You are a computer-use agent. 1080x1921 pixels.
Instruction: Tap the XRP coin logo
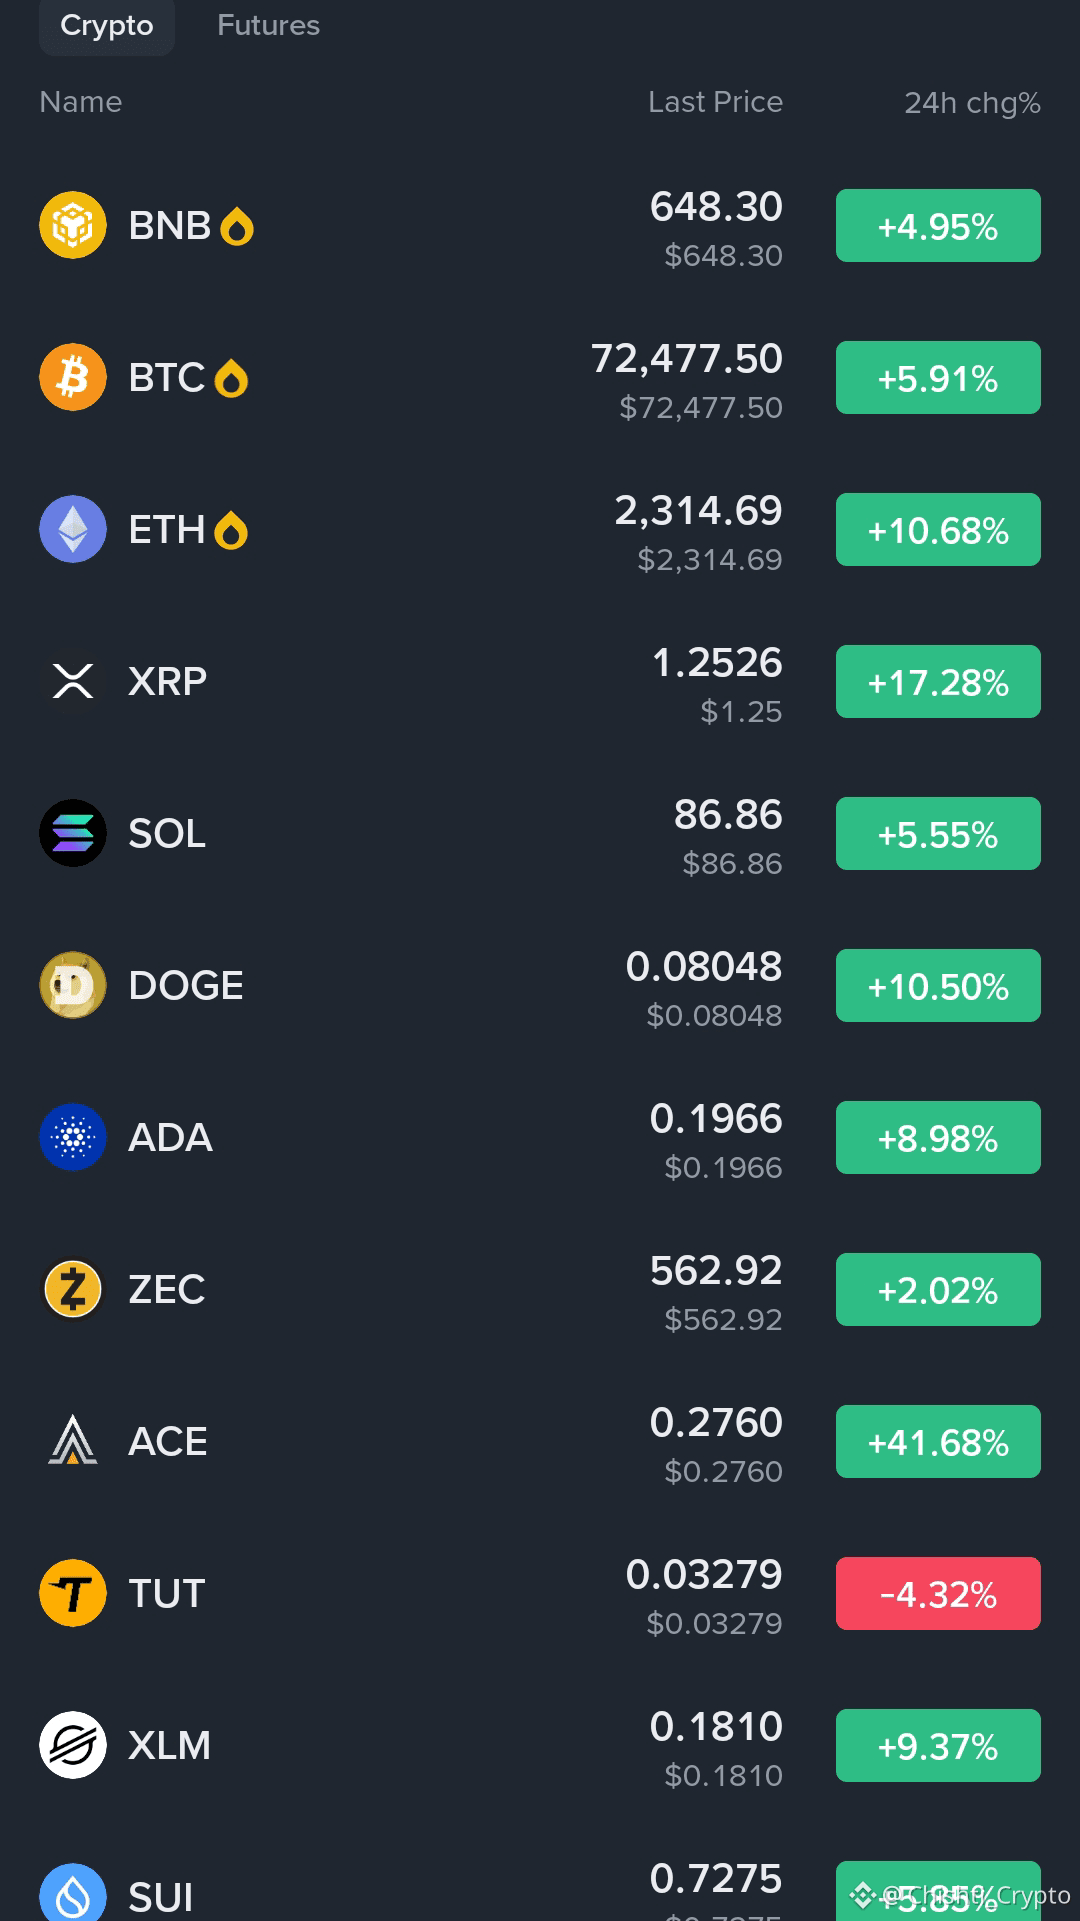pyautogui.click(x=73, y=681)
